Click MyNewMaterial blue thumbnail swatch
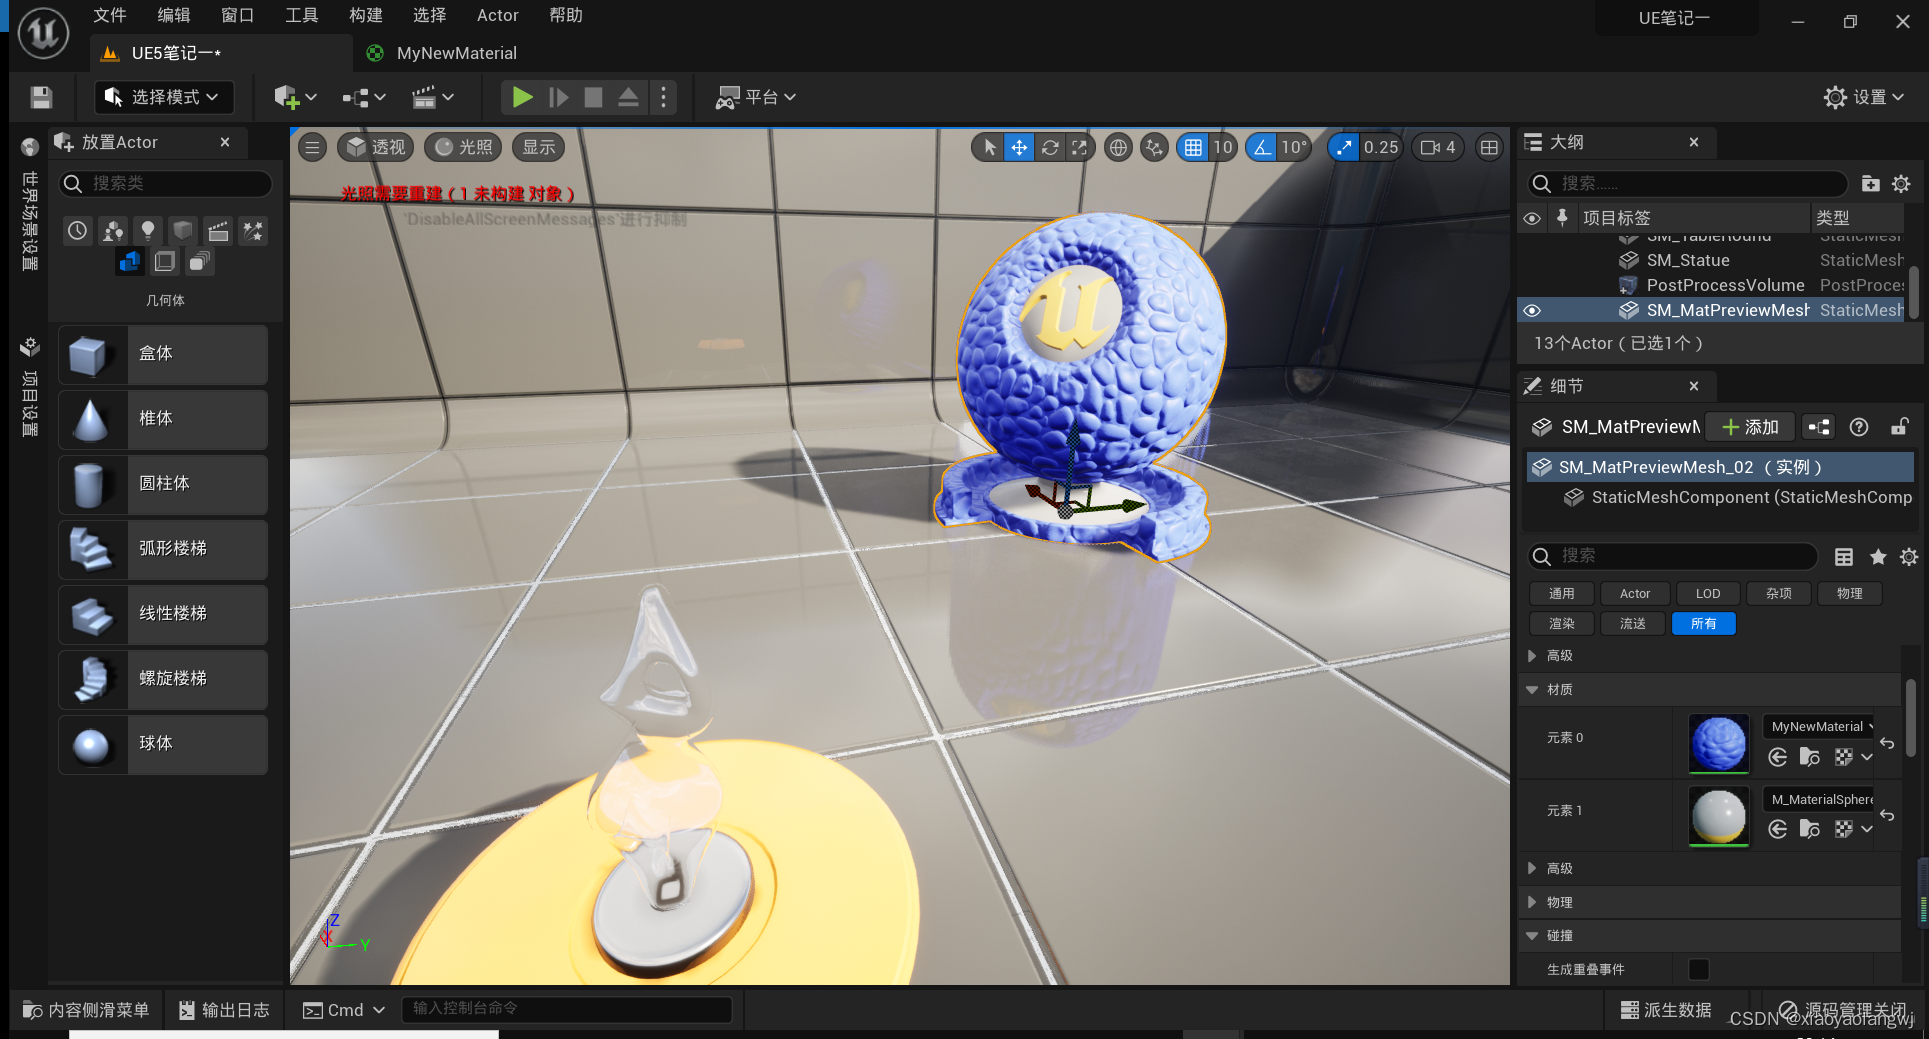Image resolution: width=1929 pixels, height=1039 pixels. click(x=1719, y=743)
